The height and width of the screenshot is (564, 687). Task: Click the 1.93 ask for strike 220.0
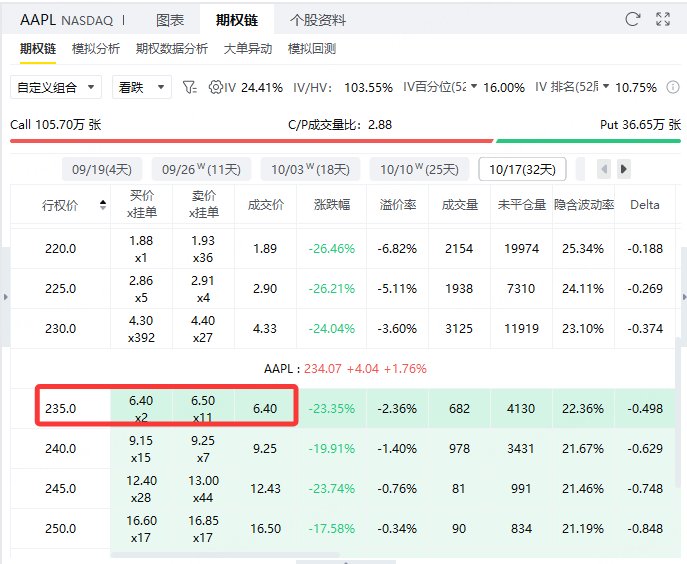click(203, 241)
